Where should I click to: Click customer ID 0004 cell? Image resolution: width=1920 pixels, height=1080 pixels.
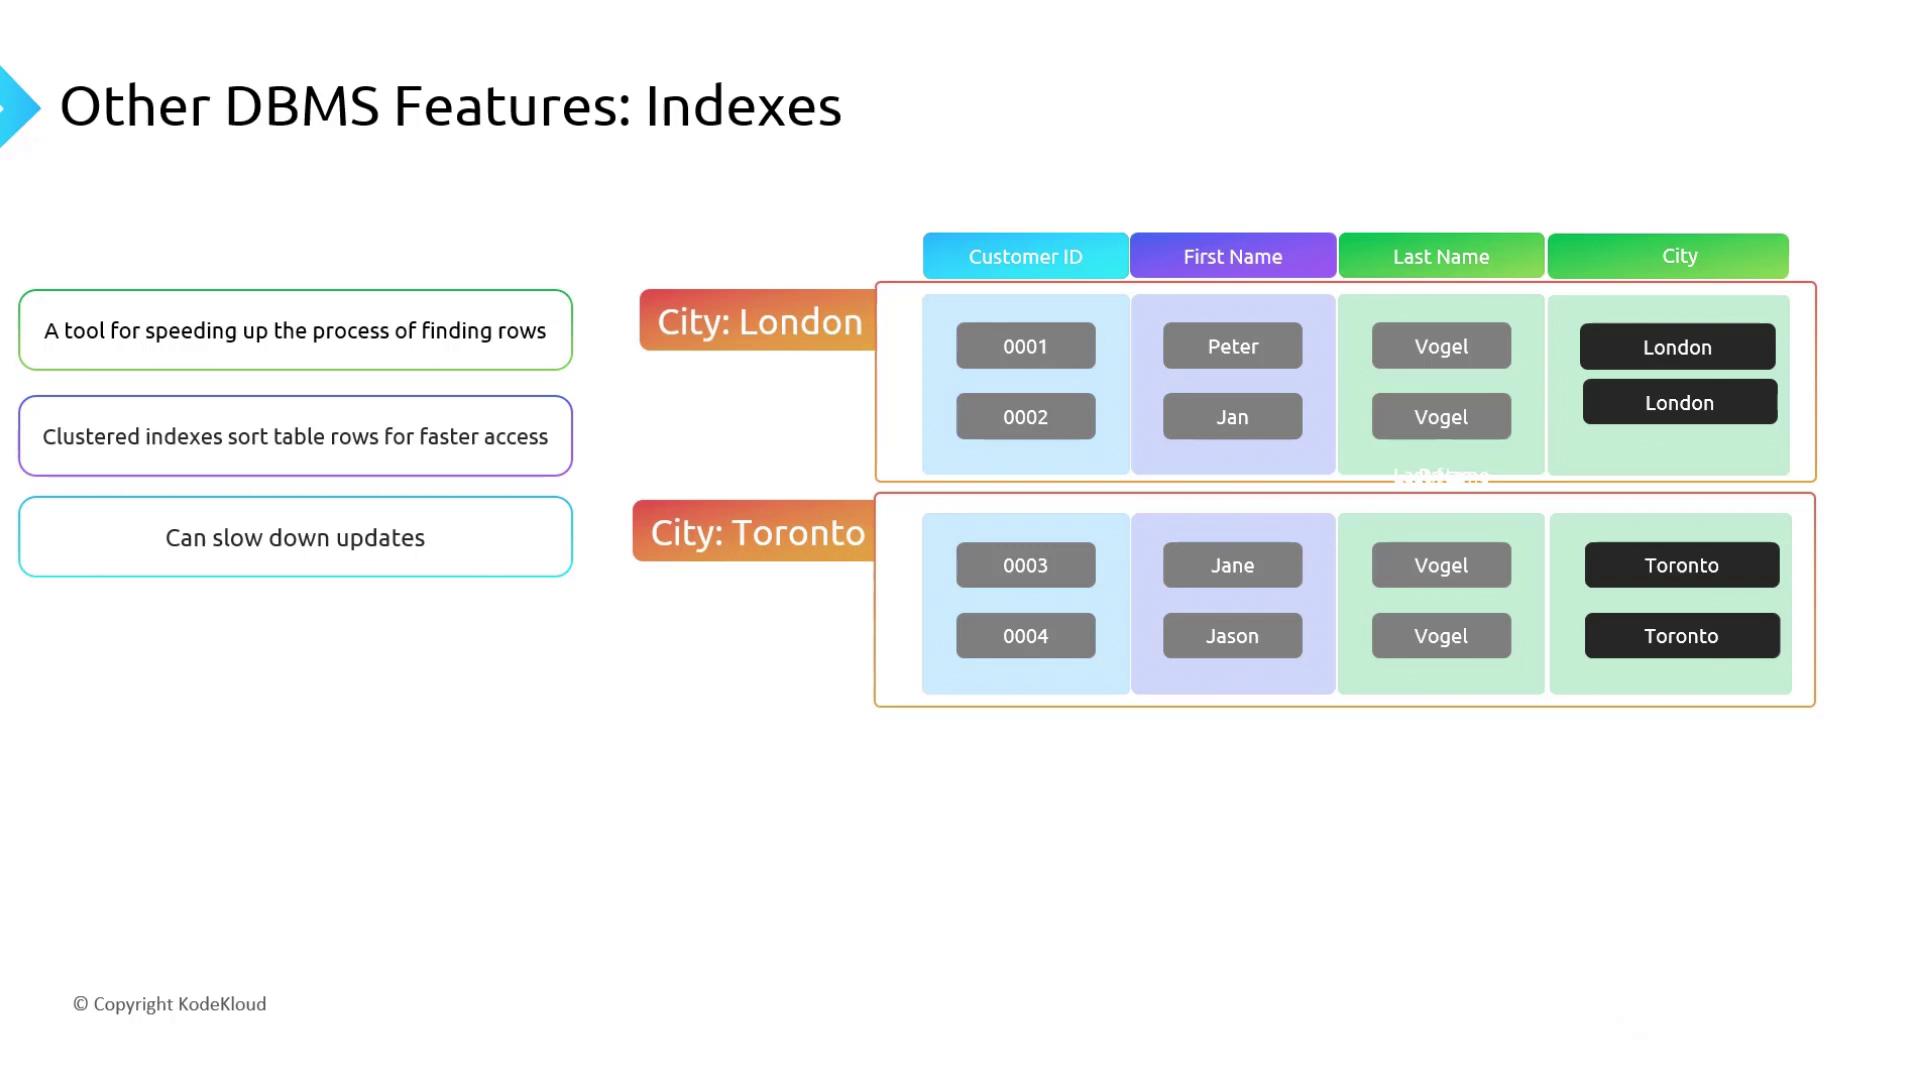coord(1025,636)
